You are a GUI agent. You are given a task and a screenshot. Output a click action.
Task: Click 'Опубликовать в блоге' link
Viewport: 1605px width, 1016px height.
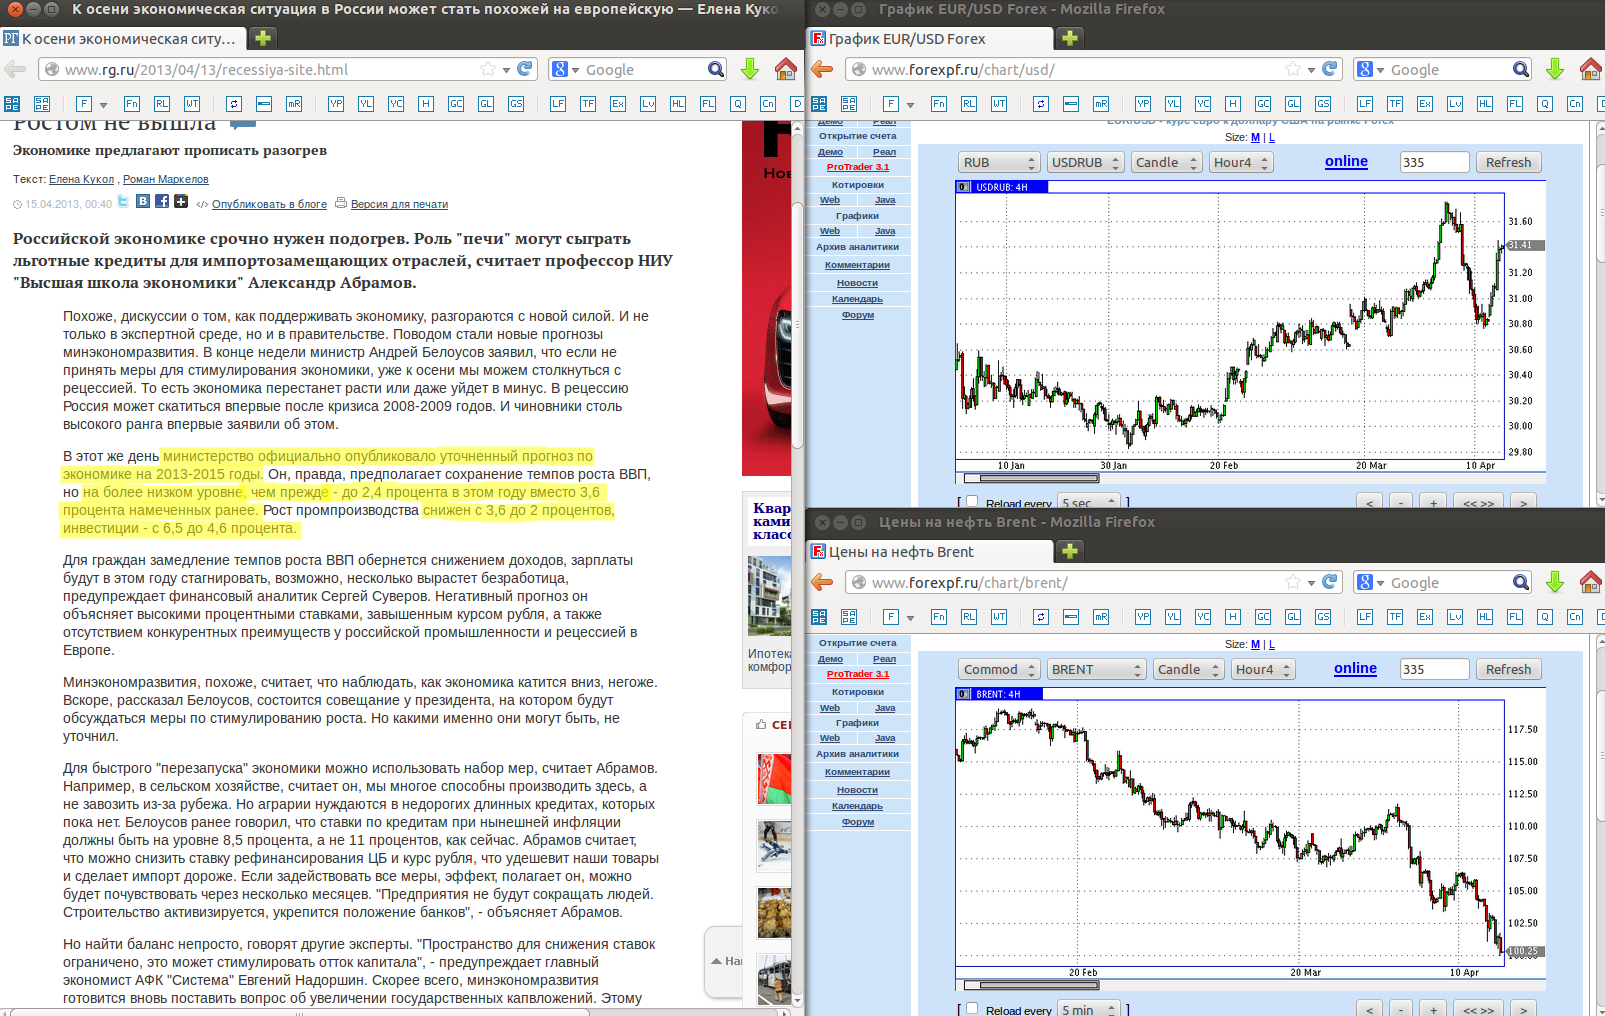point(269,204)
